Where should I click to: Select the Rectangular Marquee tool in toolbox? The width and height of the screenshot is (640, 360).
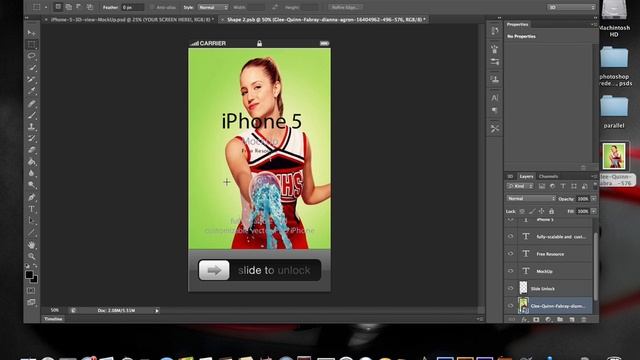(x=31, y=44)
